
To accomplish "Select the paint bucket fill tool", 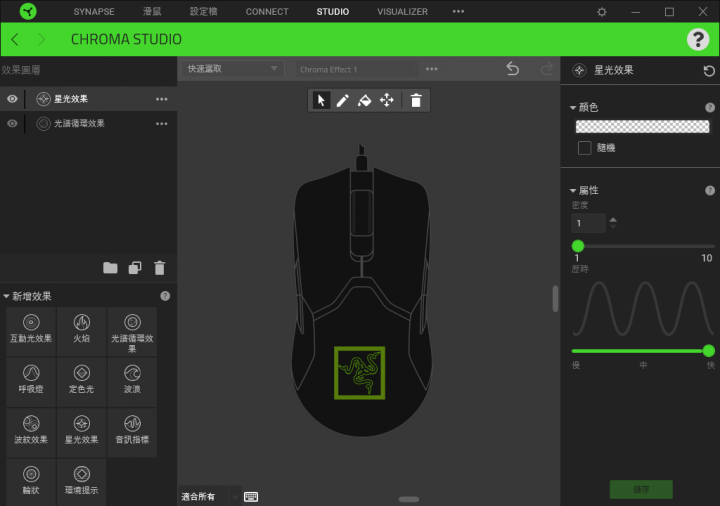I will (365, 100).
